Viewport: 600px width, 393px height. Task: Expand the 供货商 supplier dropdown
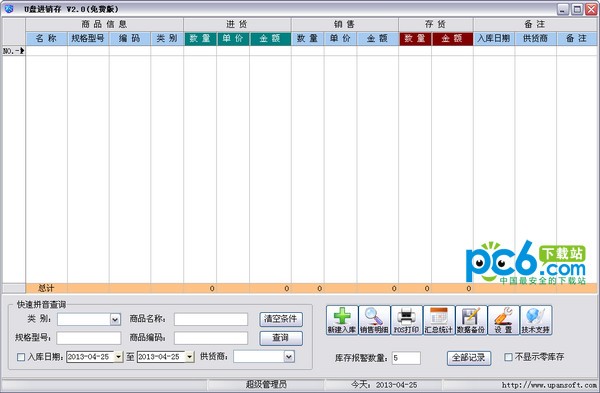tap(289, 357)
